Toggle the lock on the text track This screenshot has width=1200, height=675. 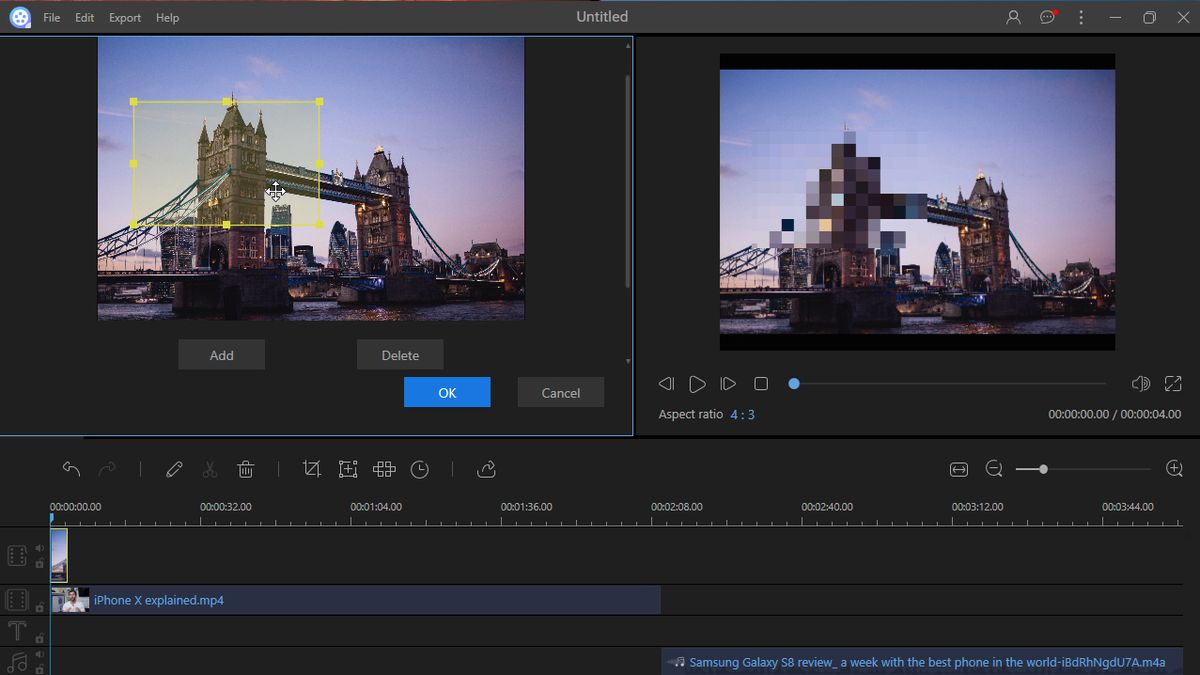pyautogui.click(x=40, y=637)
